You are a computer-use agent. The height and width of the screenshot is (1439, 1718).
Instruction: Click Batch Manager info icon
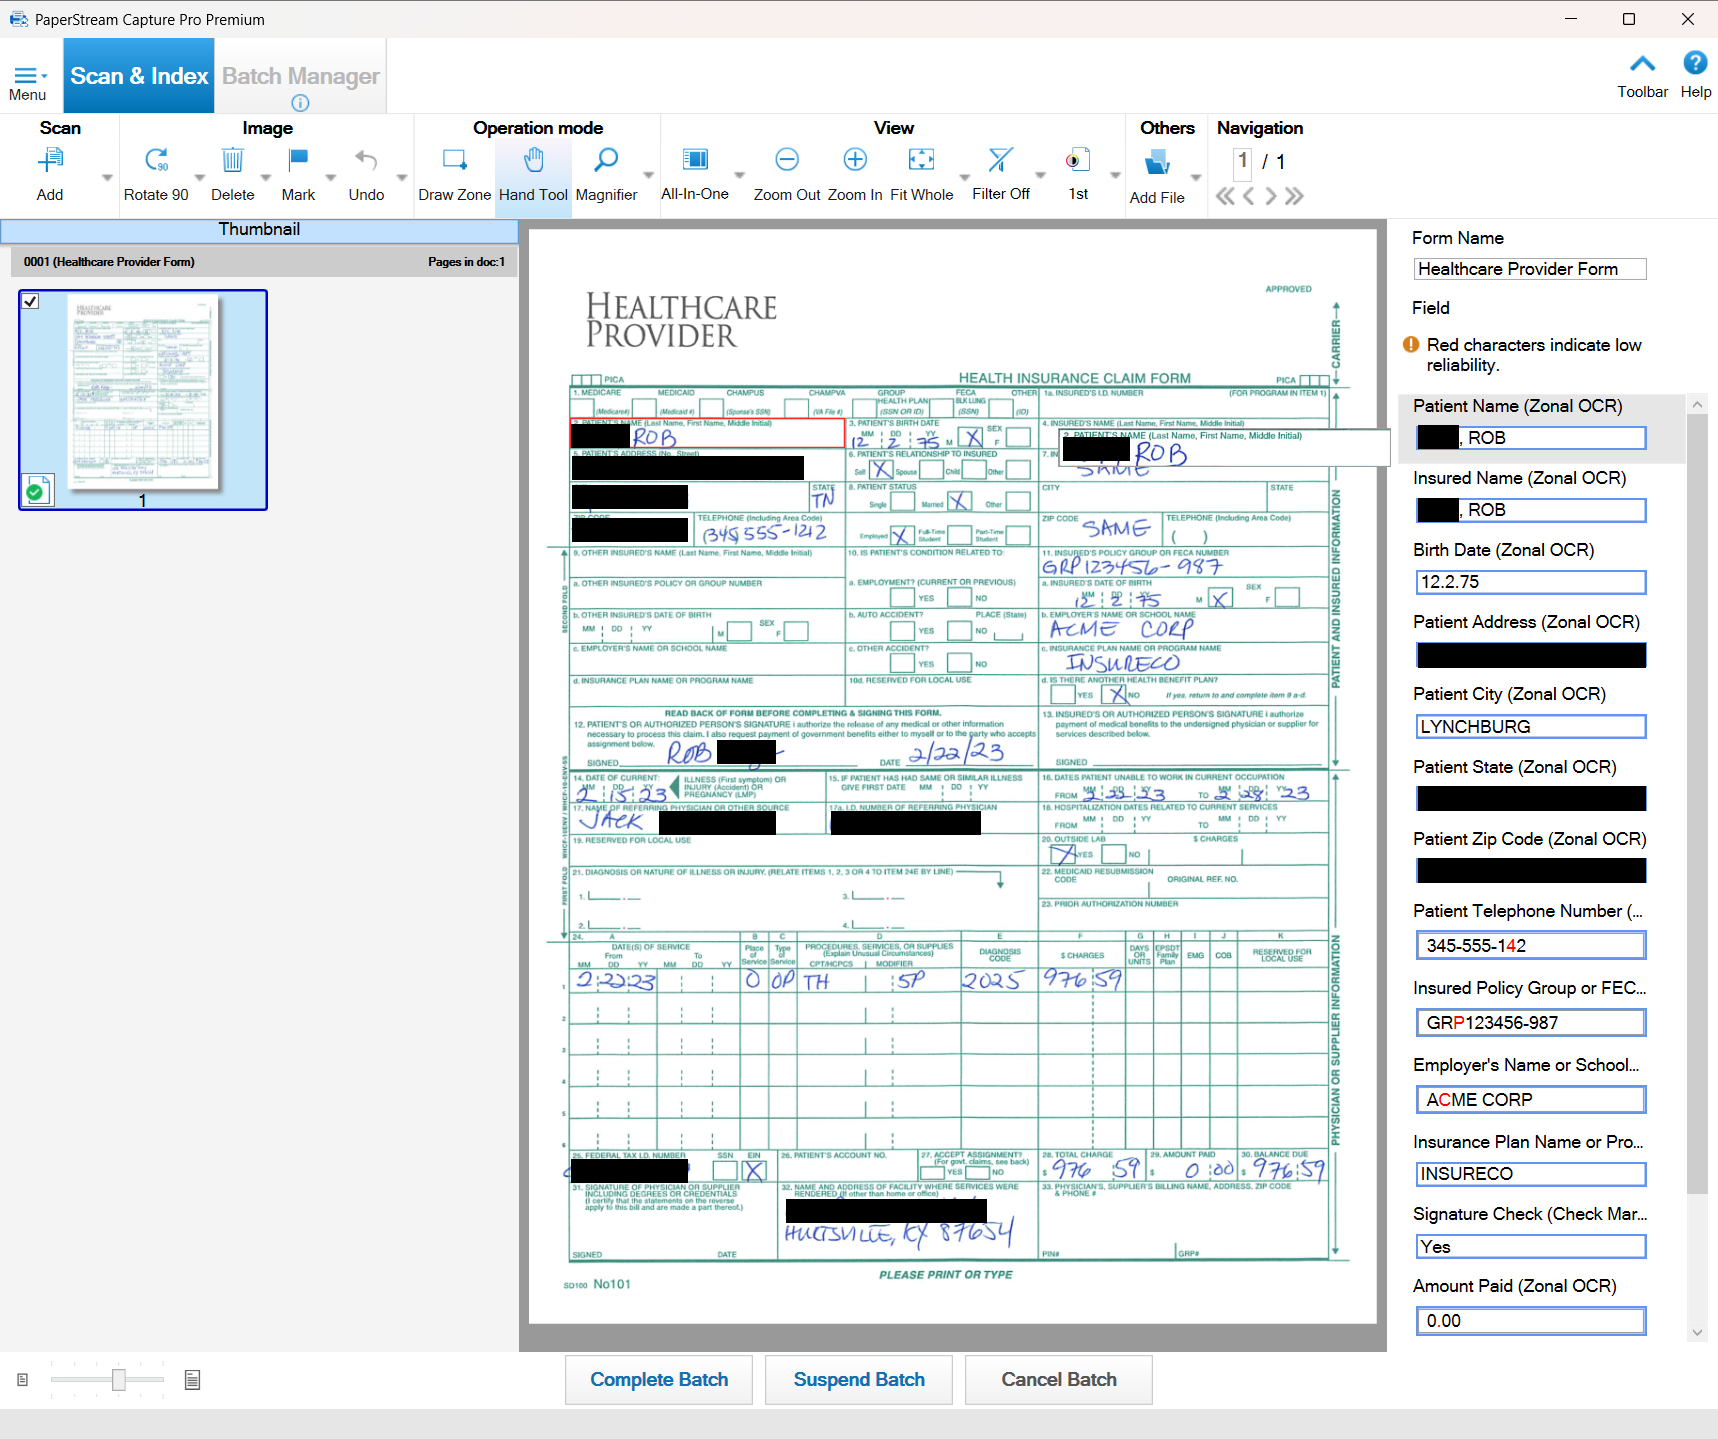(300, 103)
